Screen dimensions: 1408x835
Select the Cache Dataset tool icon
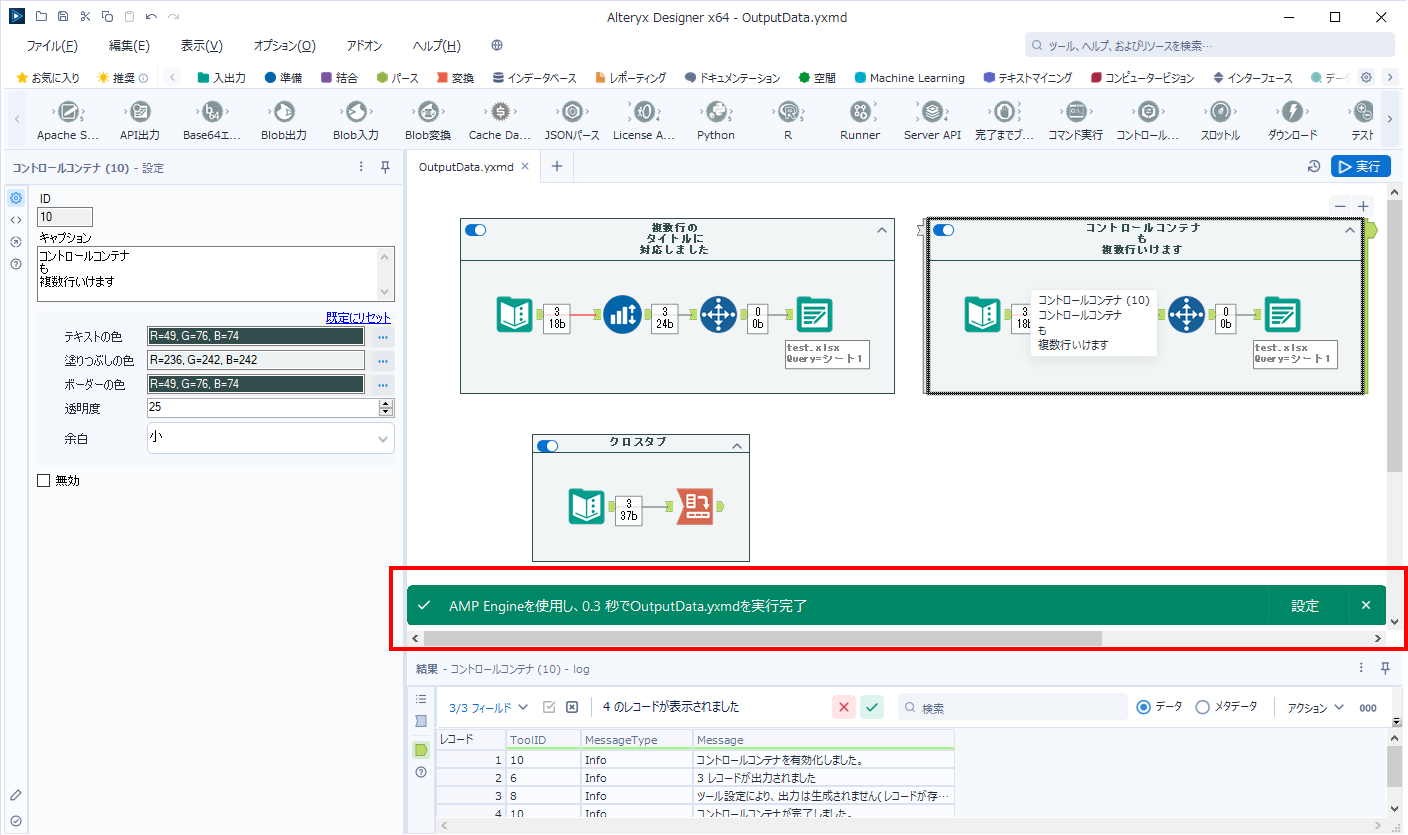[x=500, y=112]
